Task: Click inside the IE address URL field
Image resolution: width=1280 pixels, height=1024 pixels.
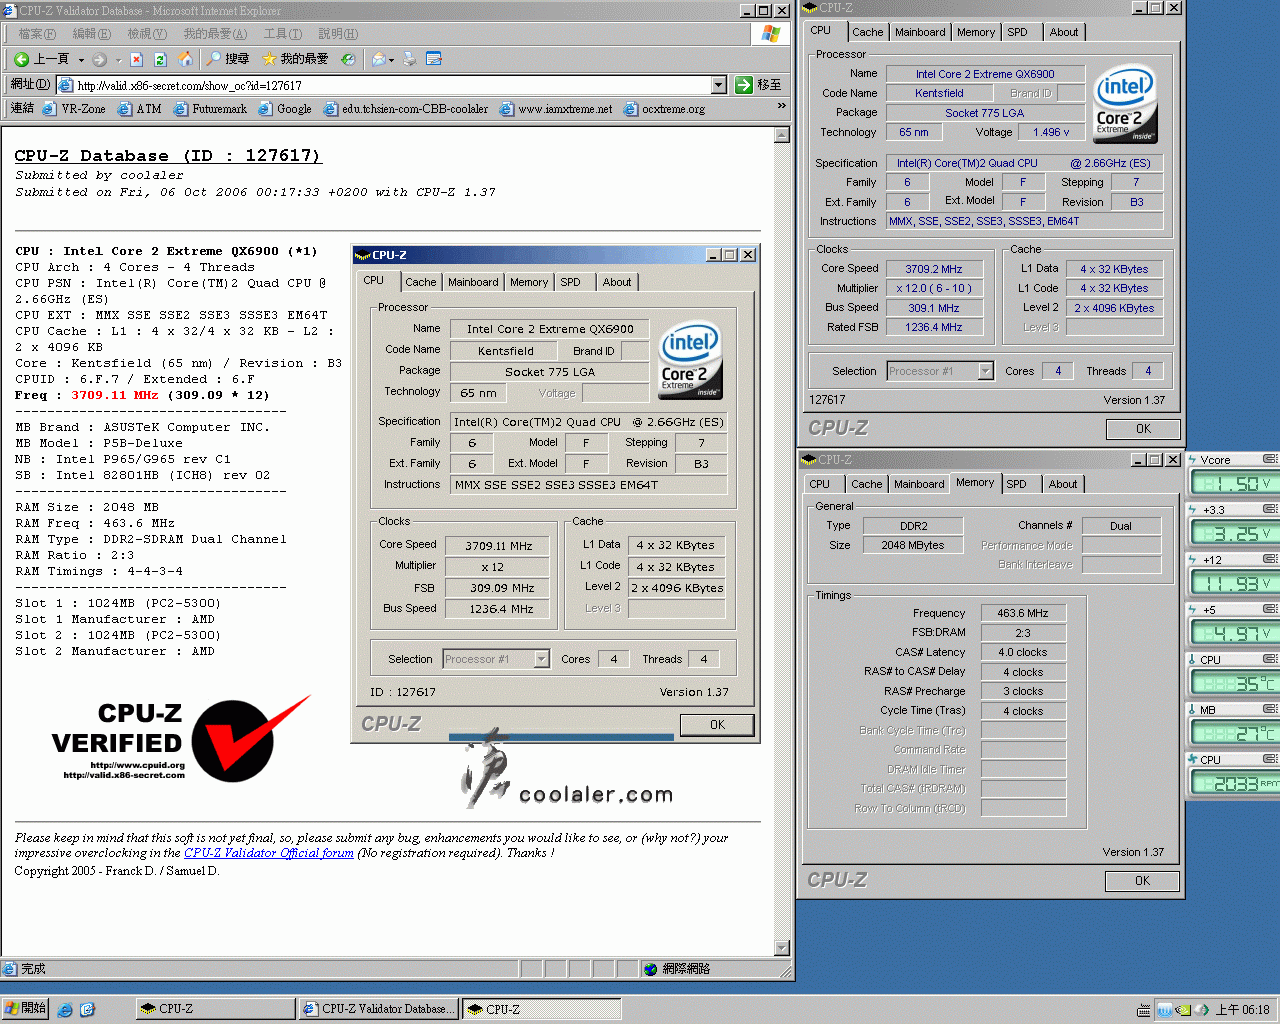Action: click(390, 85)
